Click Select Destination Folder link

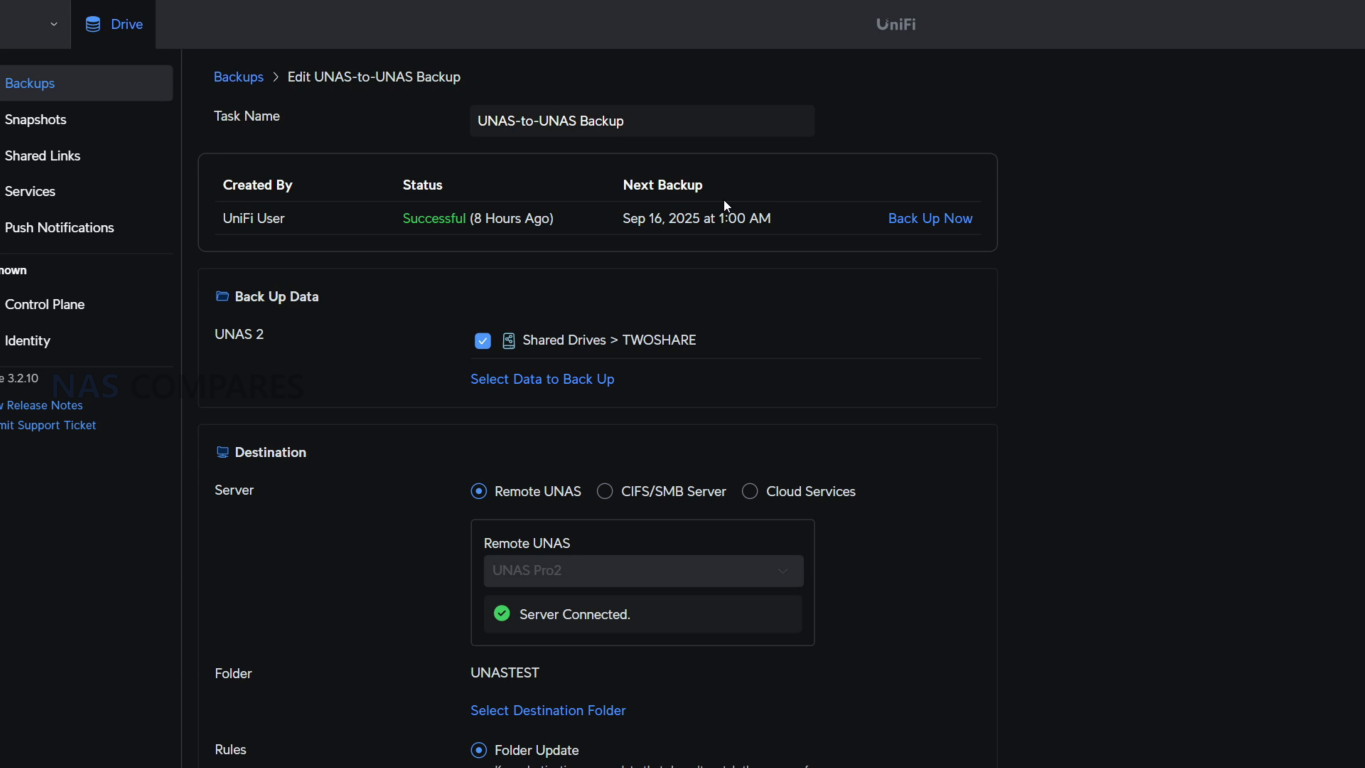pyautogui.click(x=548, y=710)
